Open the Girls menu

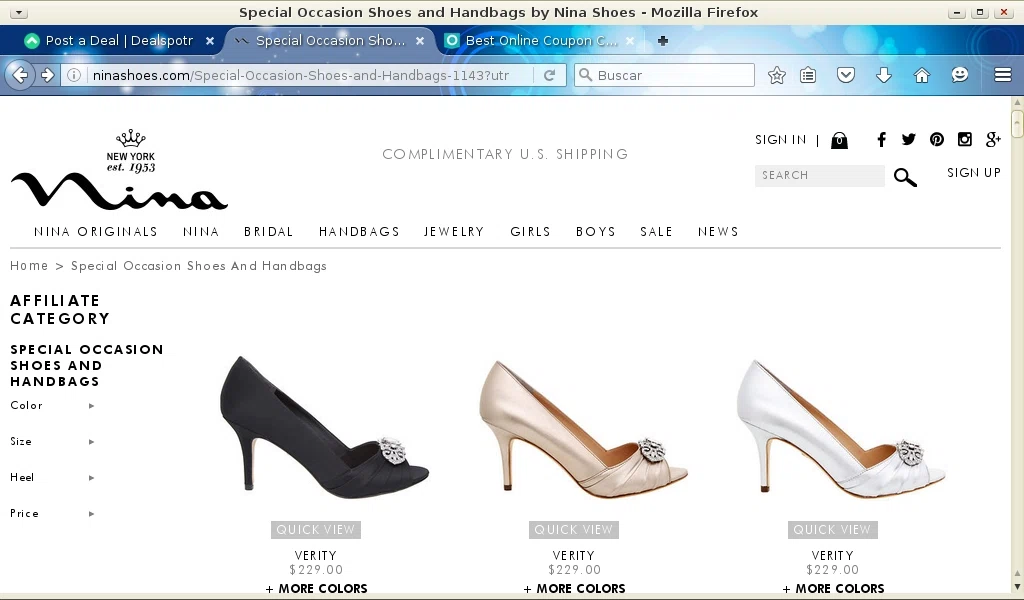[530, 232]
